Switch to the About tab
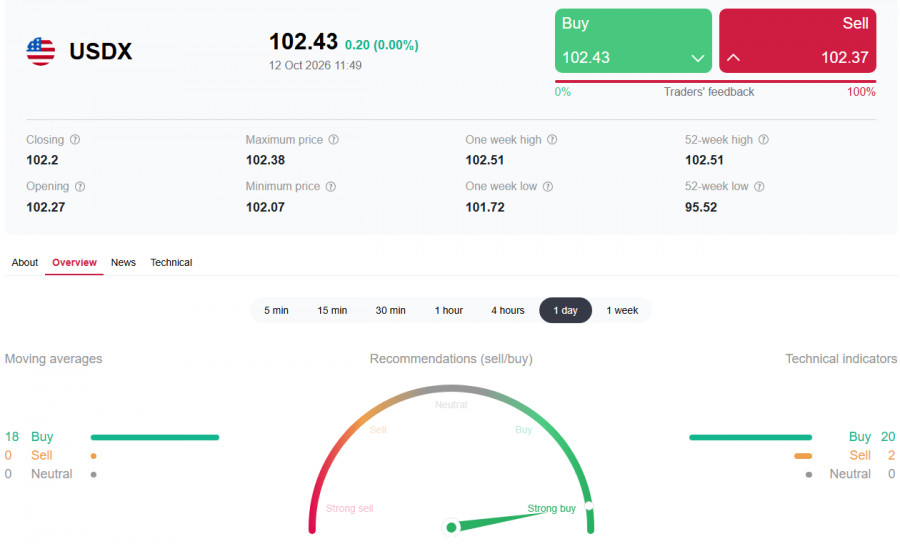Screen dimensions: 900x544 [x=25, y=262]
